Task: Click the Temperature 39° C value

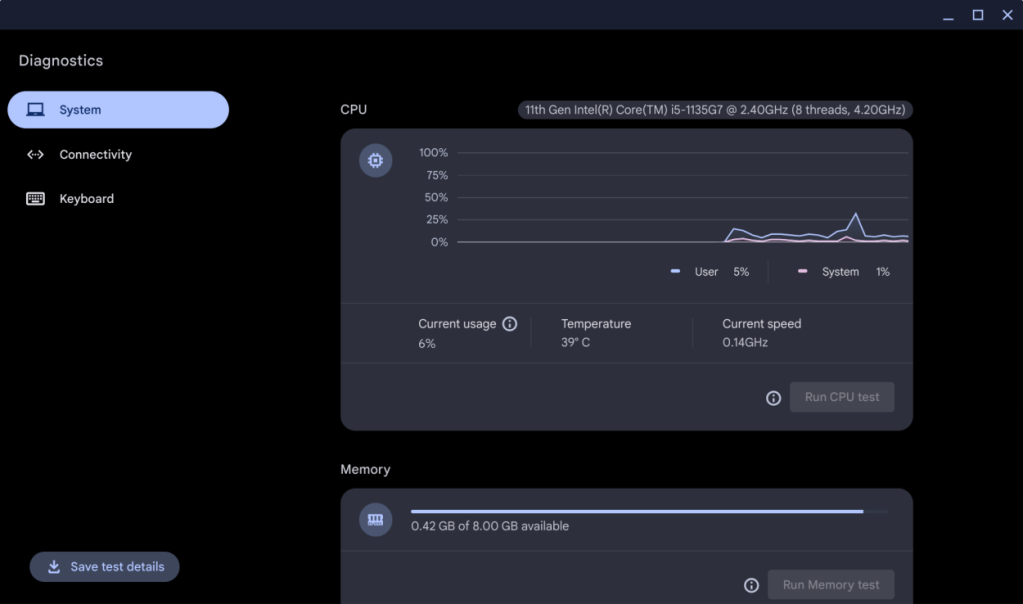Action: 575,342
